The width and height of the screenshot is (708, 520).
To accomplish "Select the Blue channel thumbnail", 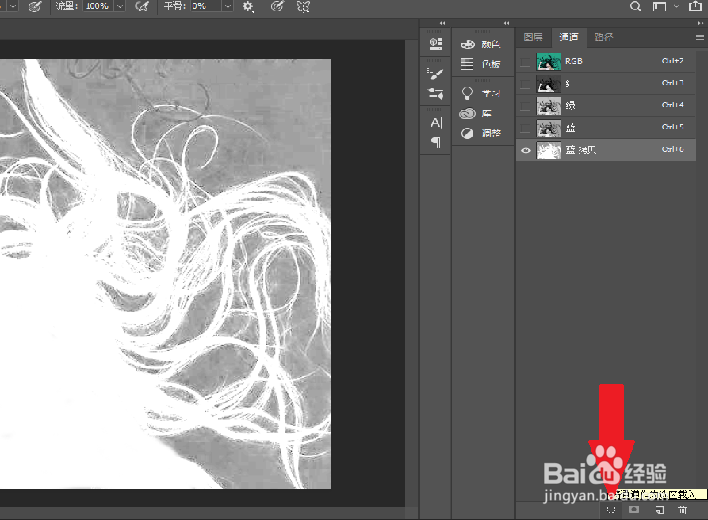I will (549, 128).
